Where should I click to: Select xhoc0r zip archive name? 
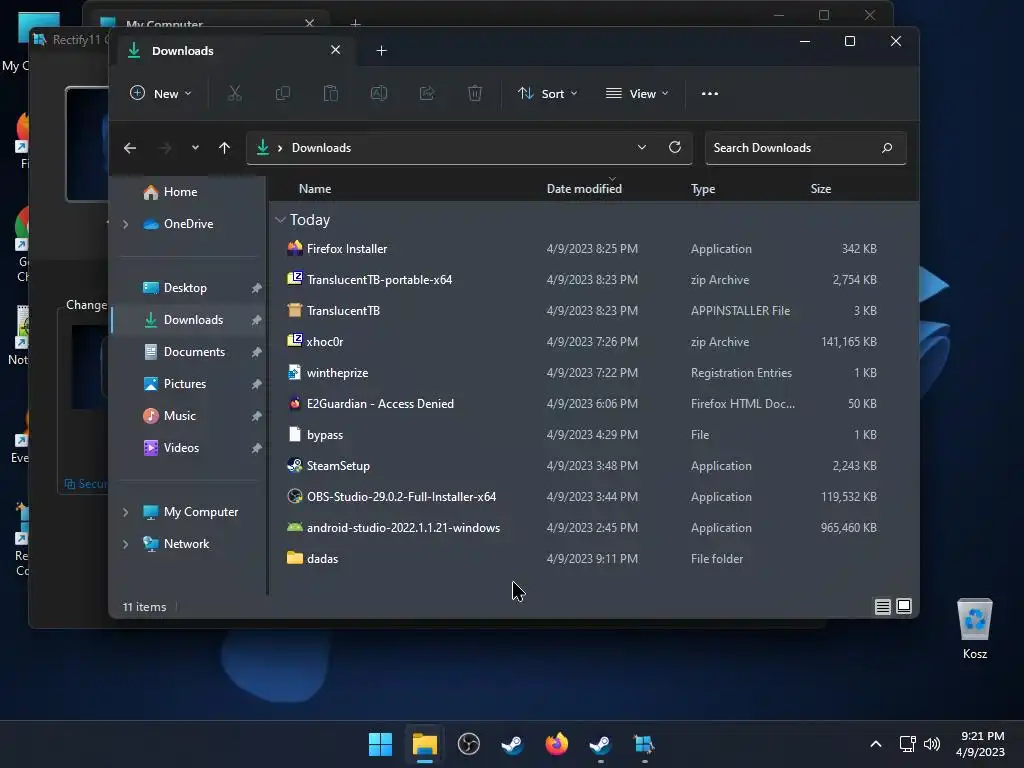click(x=325, y=342)
